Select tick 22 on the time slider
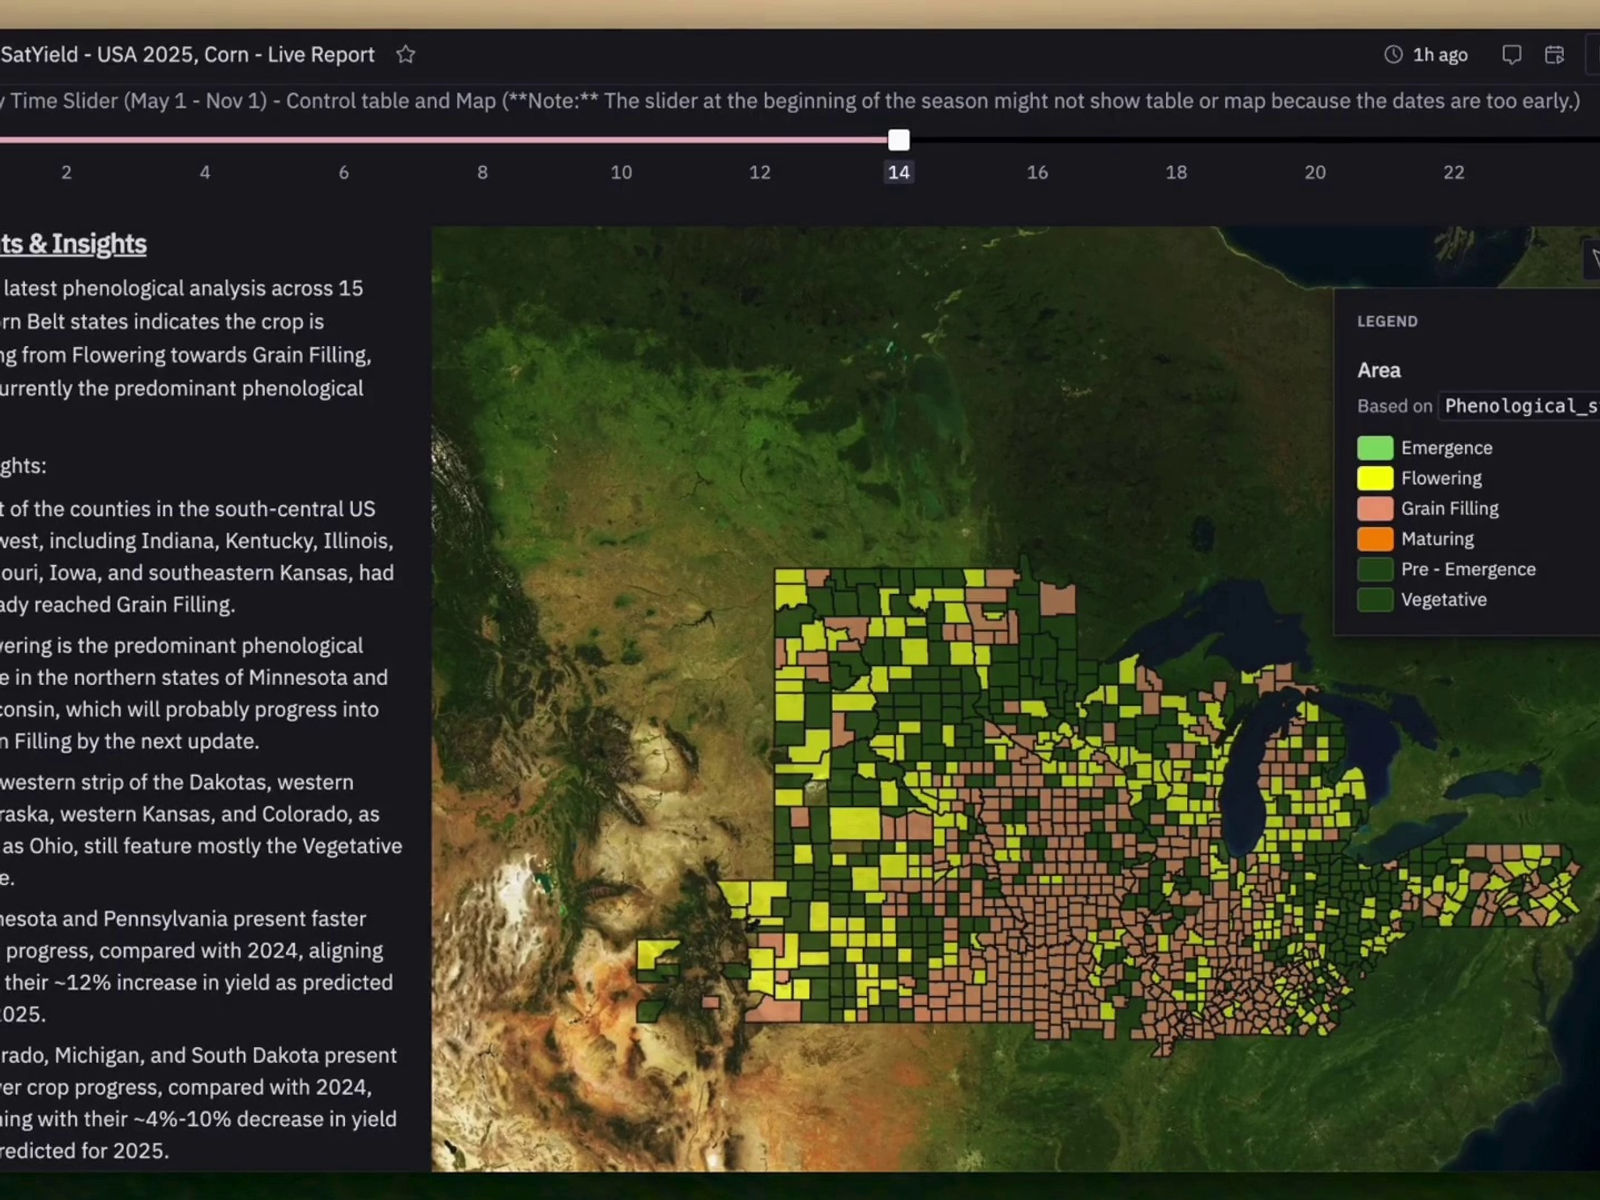Image resolution: width=1600 pixels, height=1200 pixels. (1453, 172)
